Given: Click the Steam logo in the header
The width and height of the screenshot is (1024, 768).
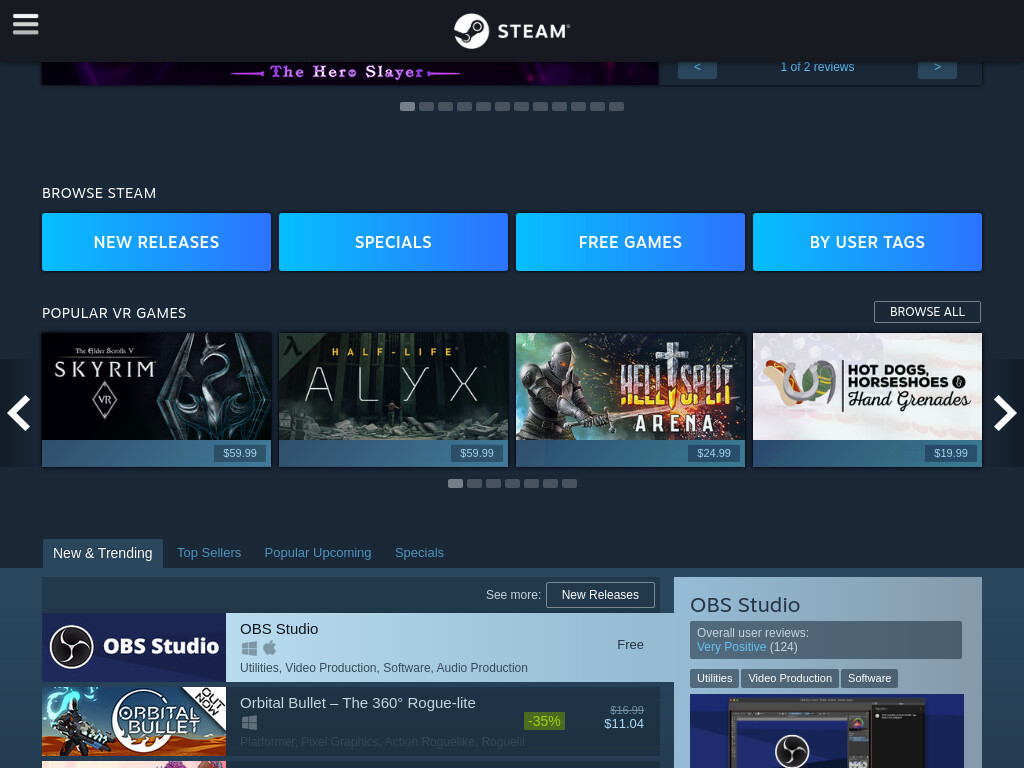Looking at the screenshot, I should click(512, 31).
